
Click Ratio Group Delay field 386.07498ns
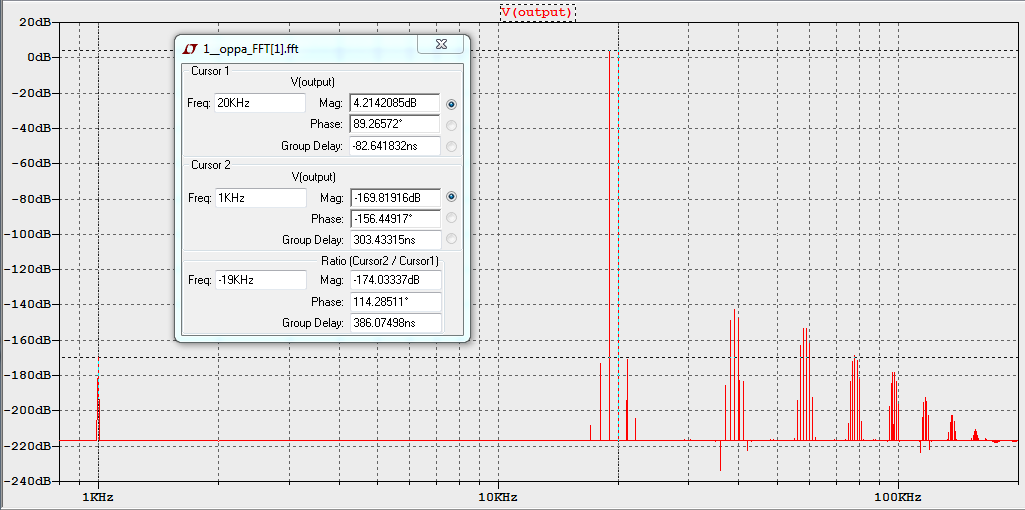click(395, 323)
